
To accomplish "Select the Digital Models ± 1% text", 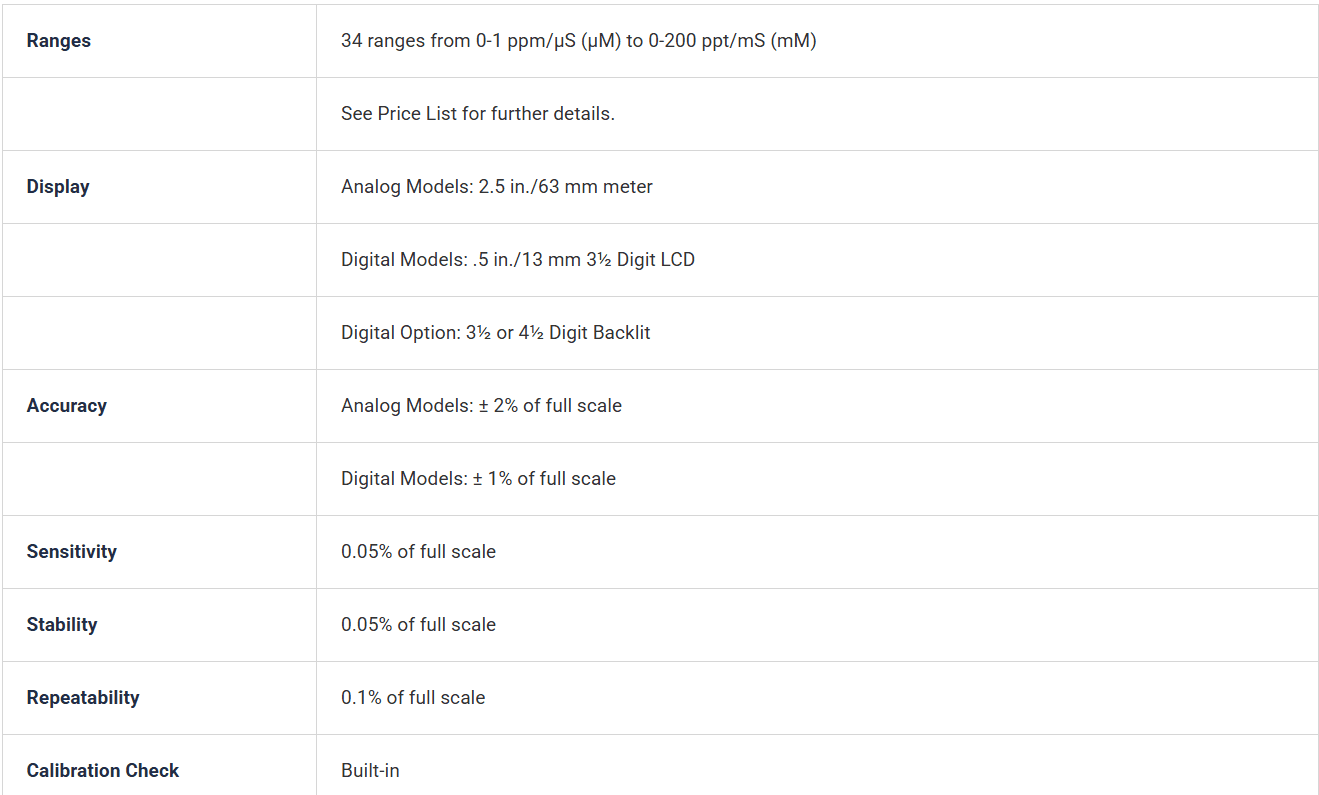I will click(x=478, y=479).
